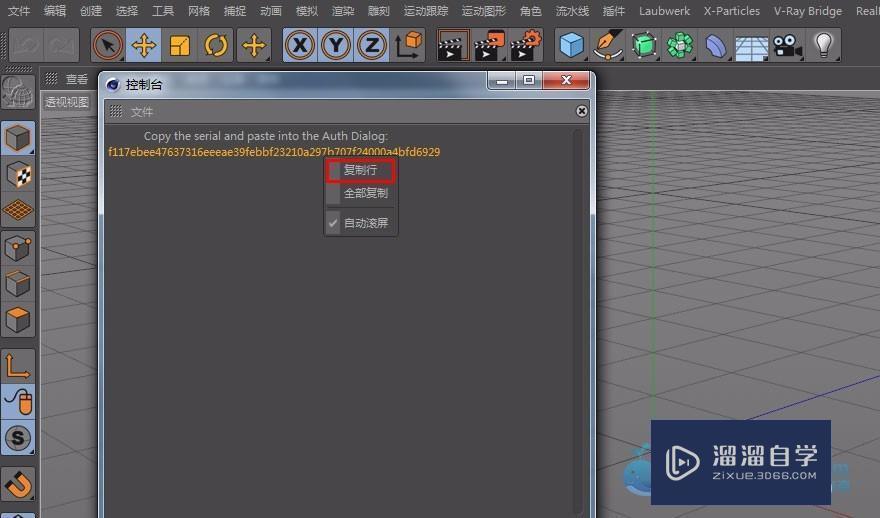Click Render to Picture Viewer icon
880x518 pixels.
pos(489,45)
